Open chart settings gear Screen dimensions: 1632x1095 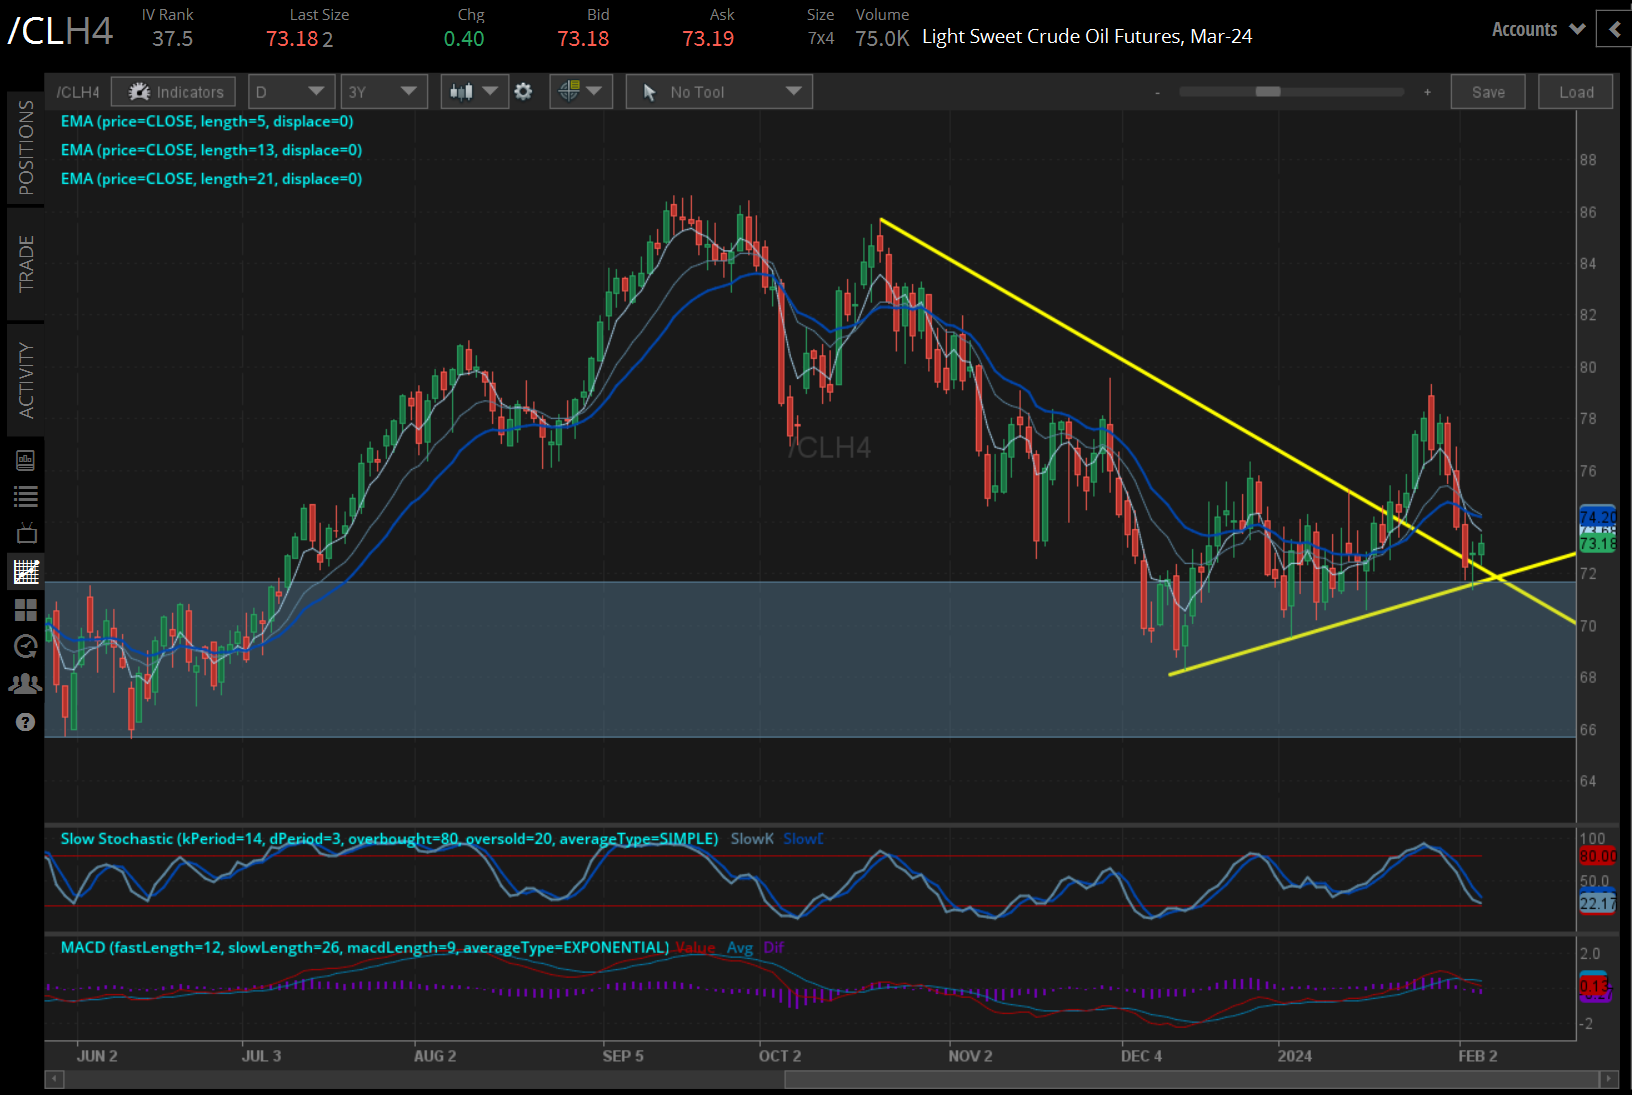[x=523, y=91]
